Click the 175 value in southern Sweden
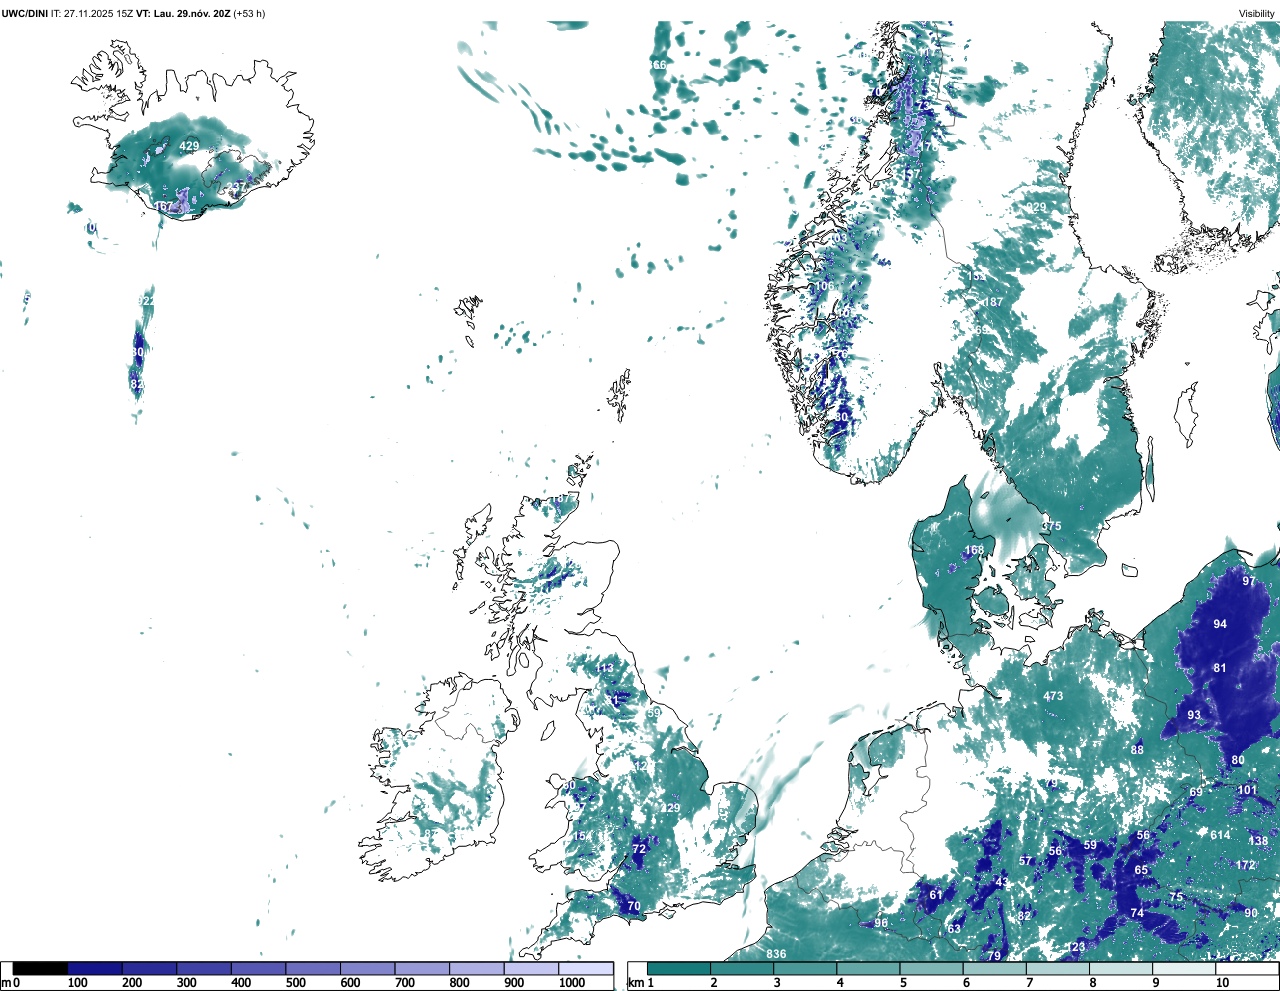Image resolution: width=1280 pixels, height=991 pixels. (x=1052, y=526)
